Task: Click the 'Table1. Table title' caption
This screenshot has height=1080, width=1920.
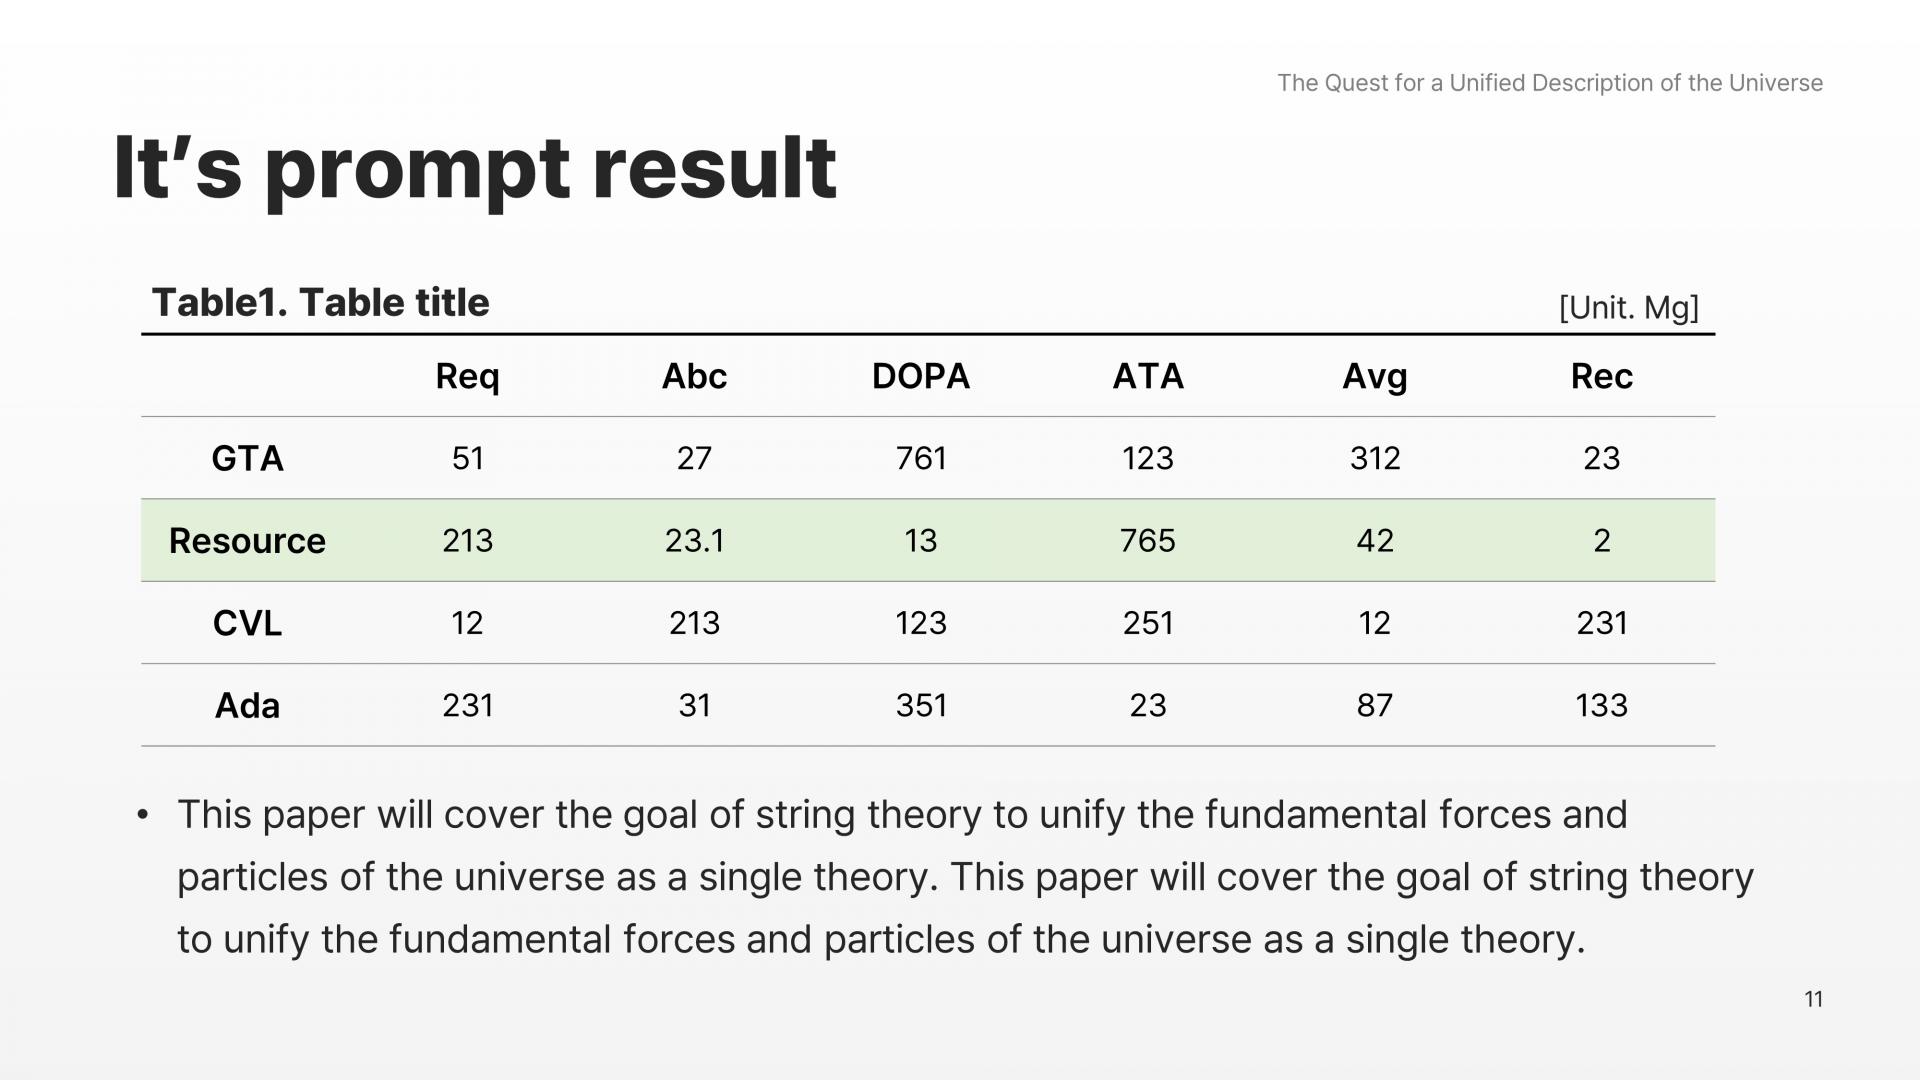Action: [320, 302]
